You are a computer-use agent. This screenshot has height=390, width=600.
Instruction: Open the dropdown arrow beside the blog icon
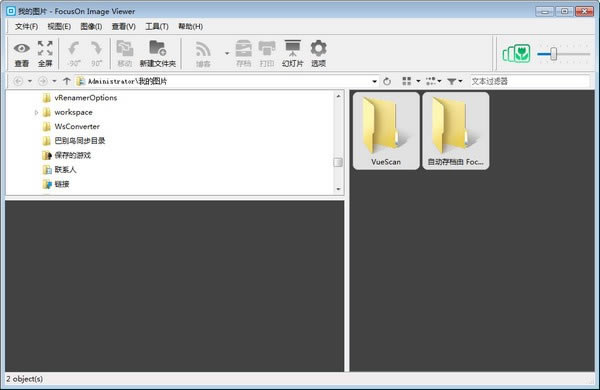tap(227, 53)
